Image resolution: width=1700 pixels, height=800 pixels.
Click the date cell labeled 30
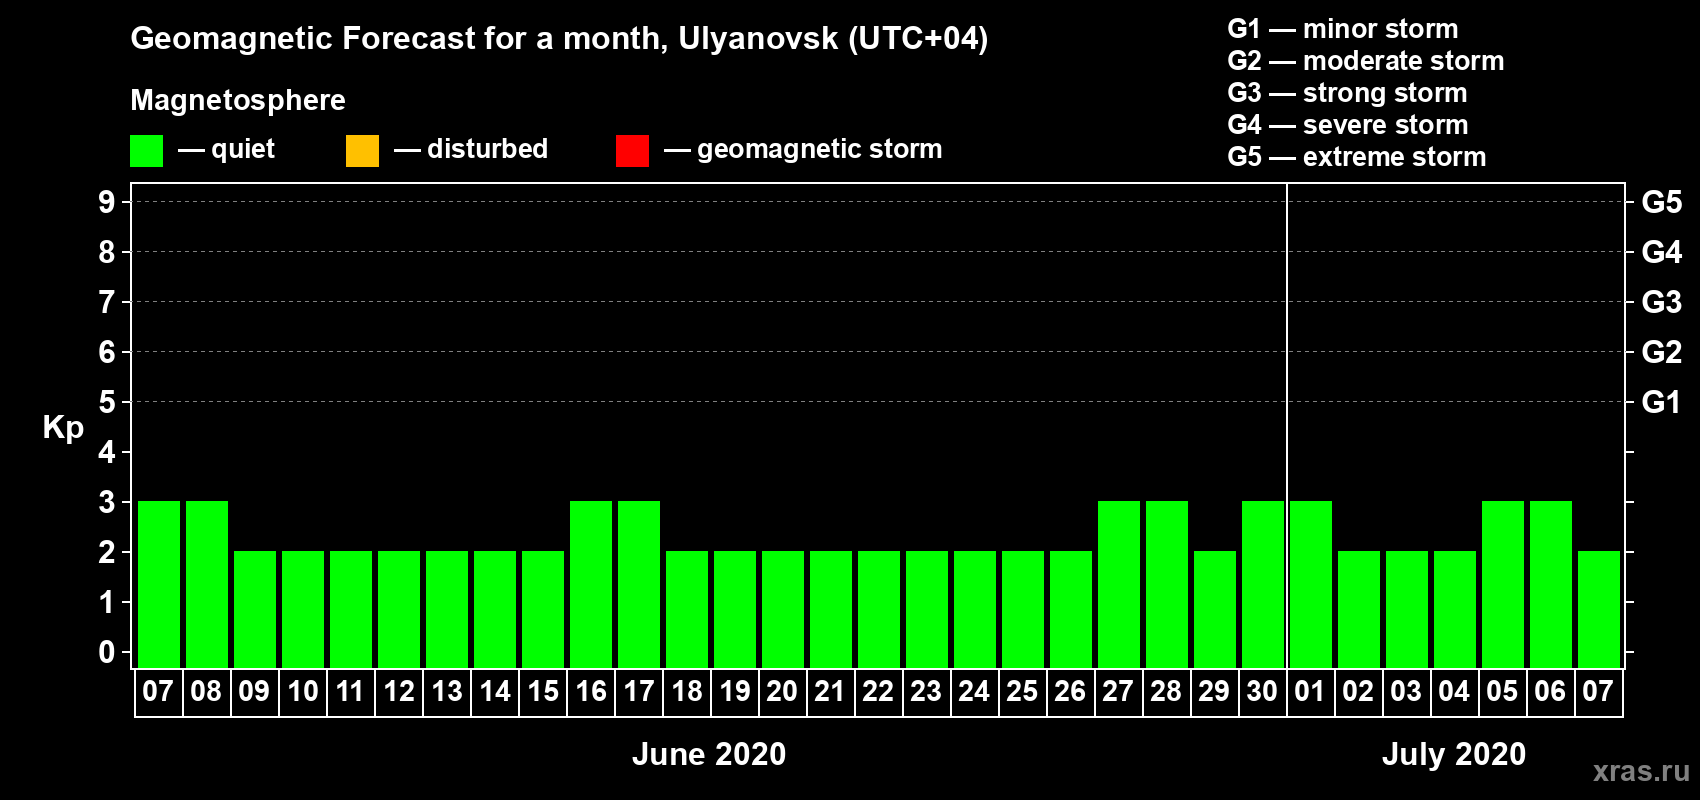pos(1263,692)
